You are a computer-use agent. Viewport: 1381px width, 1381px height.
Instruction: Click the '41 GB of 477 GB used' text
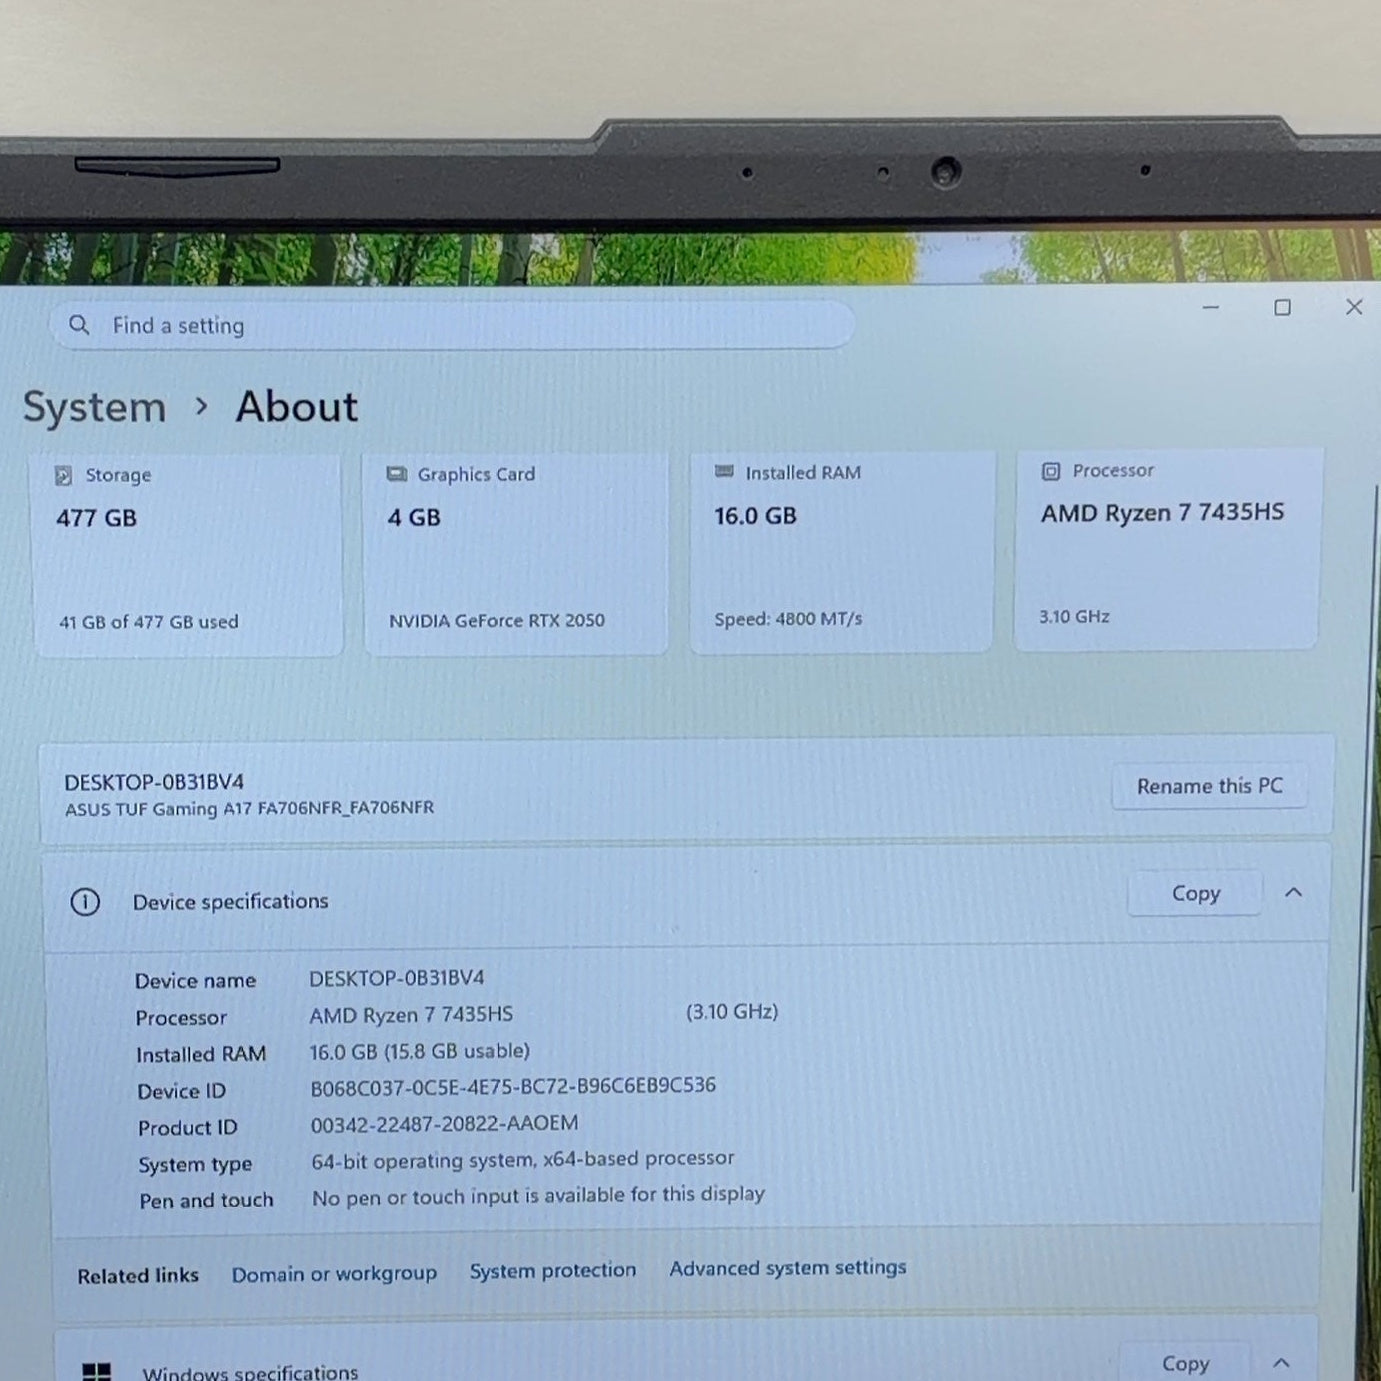click(149, 622)
